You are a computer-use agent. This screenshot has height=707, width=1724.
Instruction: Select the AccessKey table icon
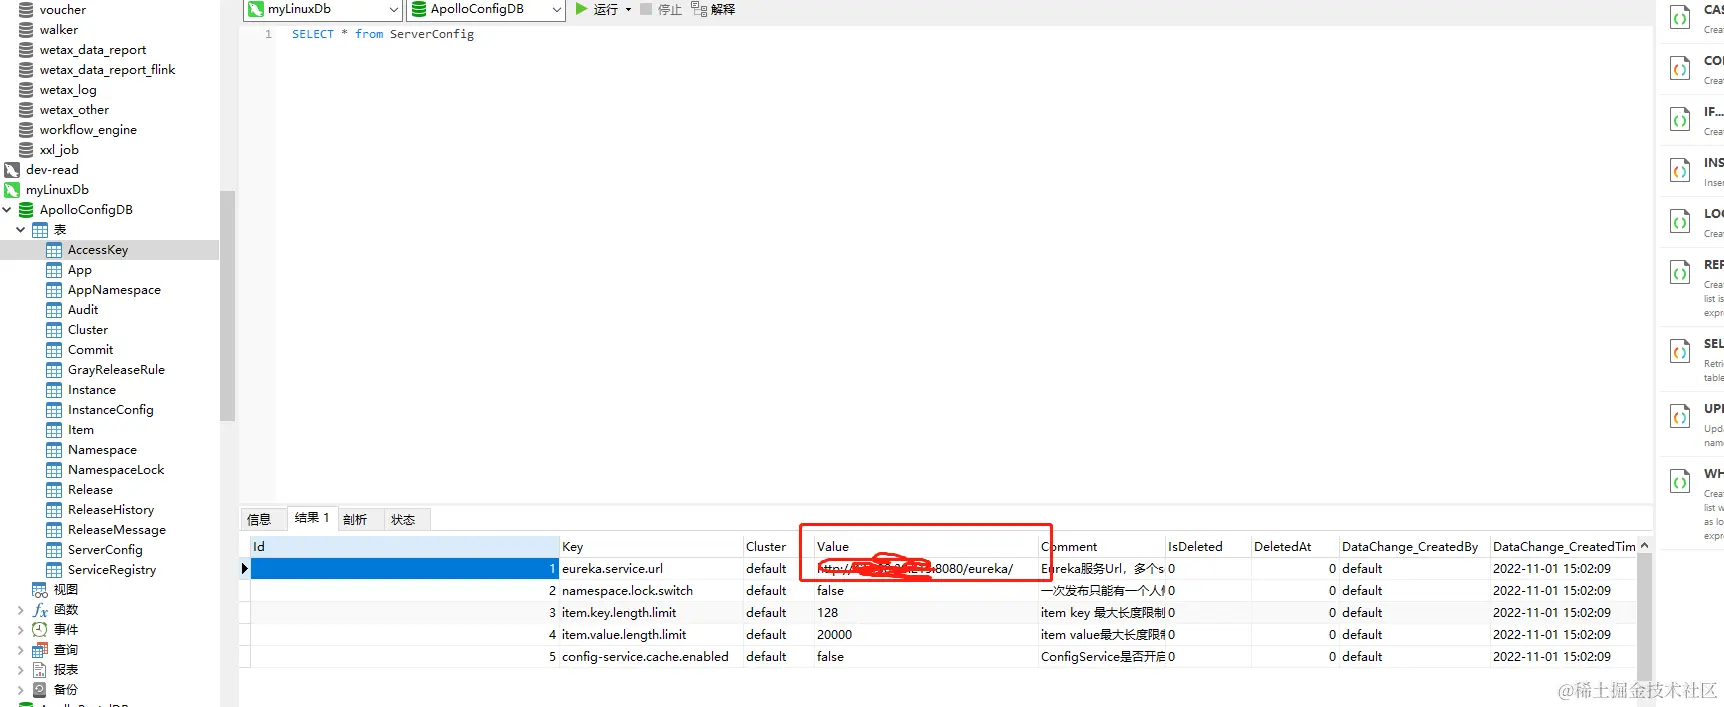54,250
